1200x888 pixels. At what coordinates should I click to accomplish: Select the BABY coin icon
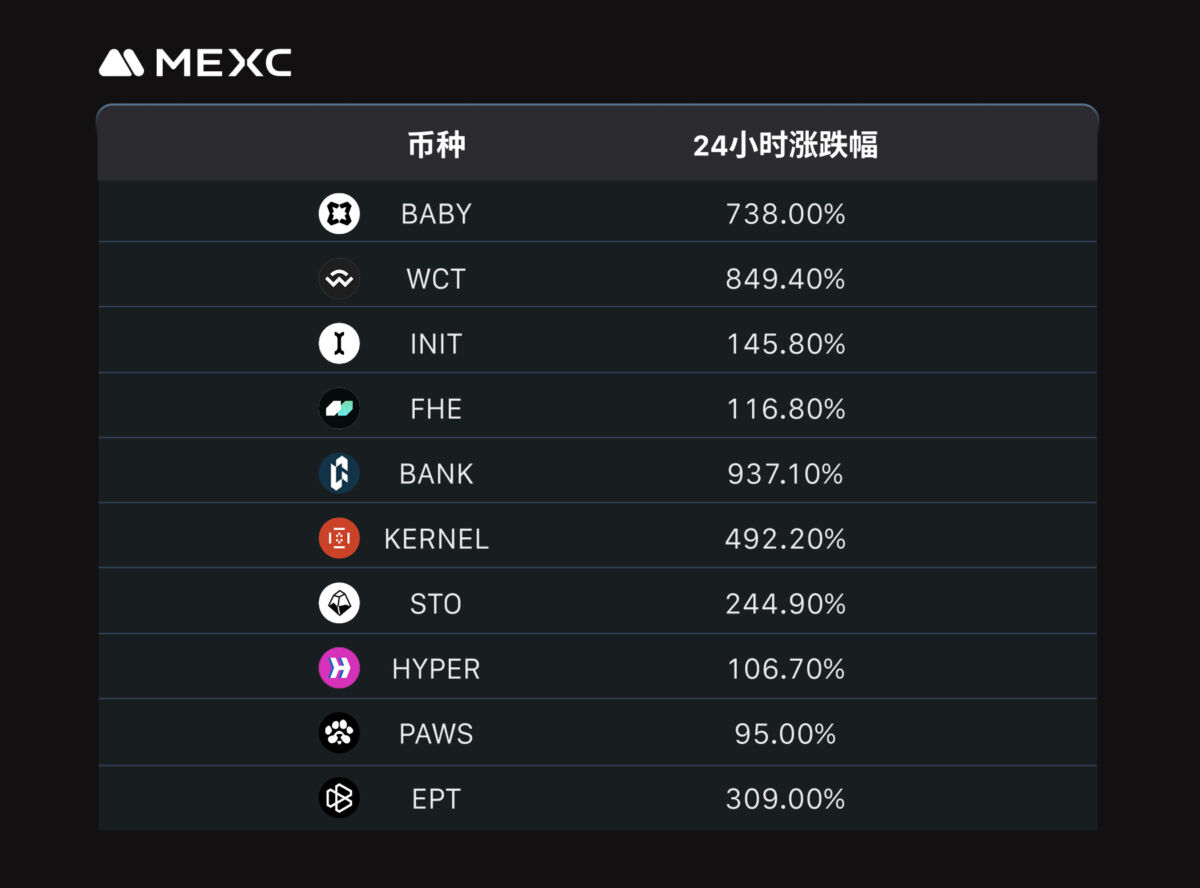339,213
